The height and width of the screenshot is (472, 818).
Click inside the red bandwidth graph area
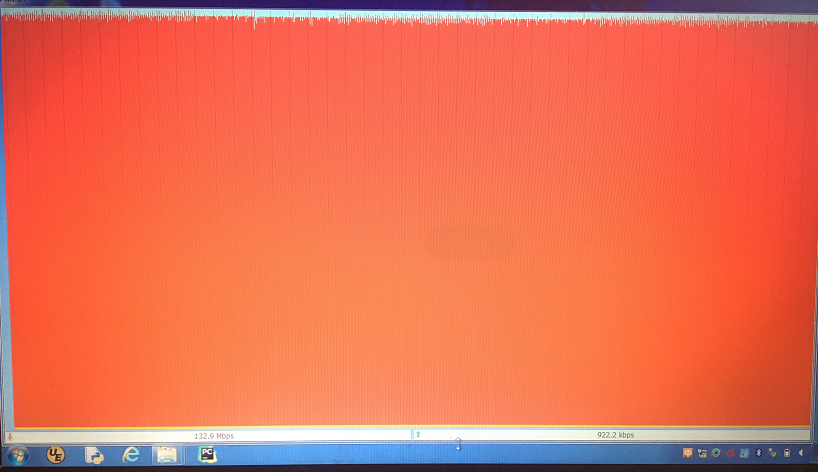(x=408, y=220)
